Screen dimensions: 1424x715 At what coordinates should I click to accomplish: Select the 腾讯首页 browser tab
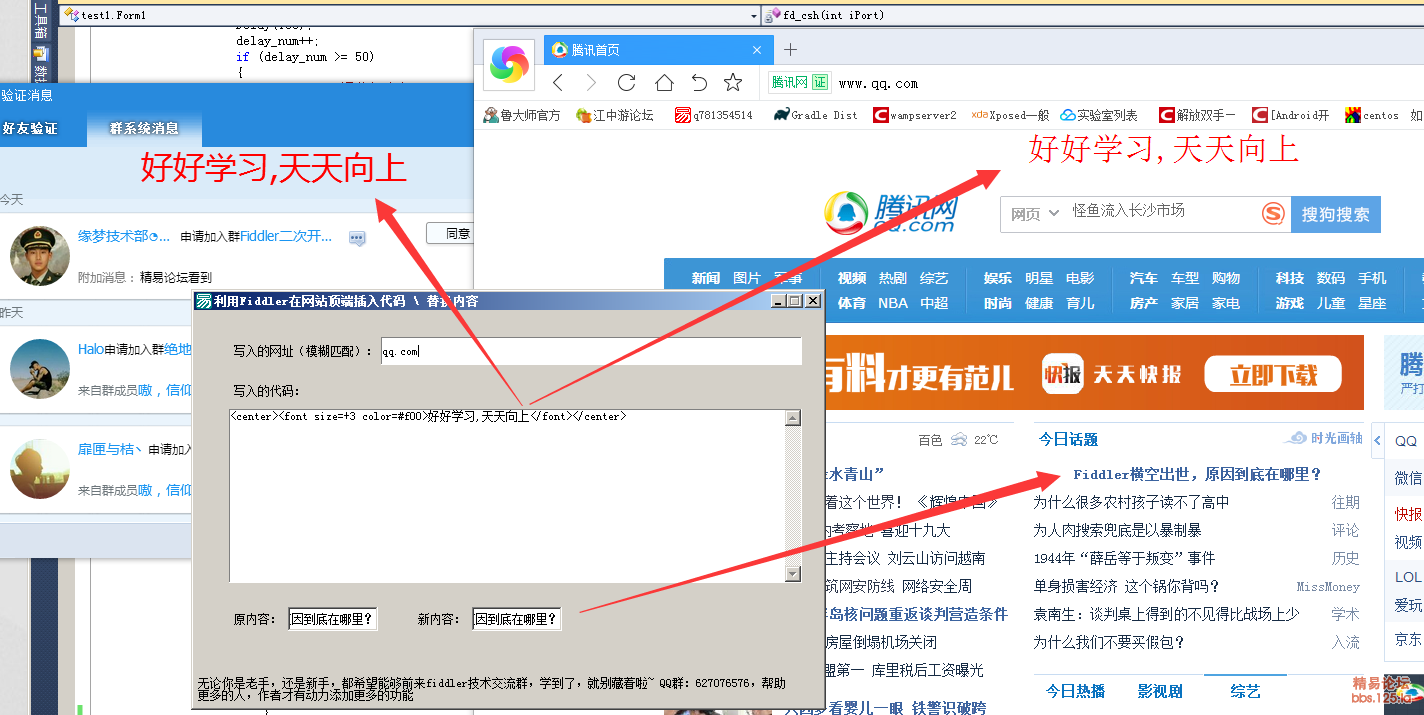659,50
